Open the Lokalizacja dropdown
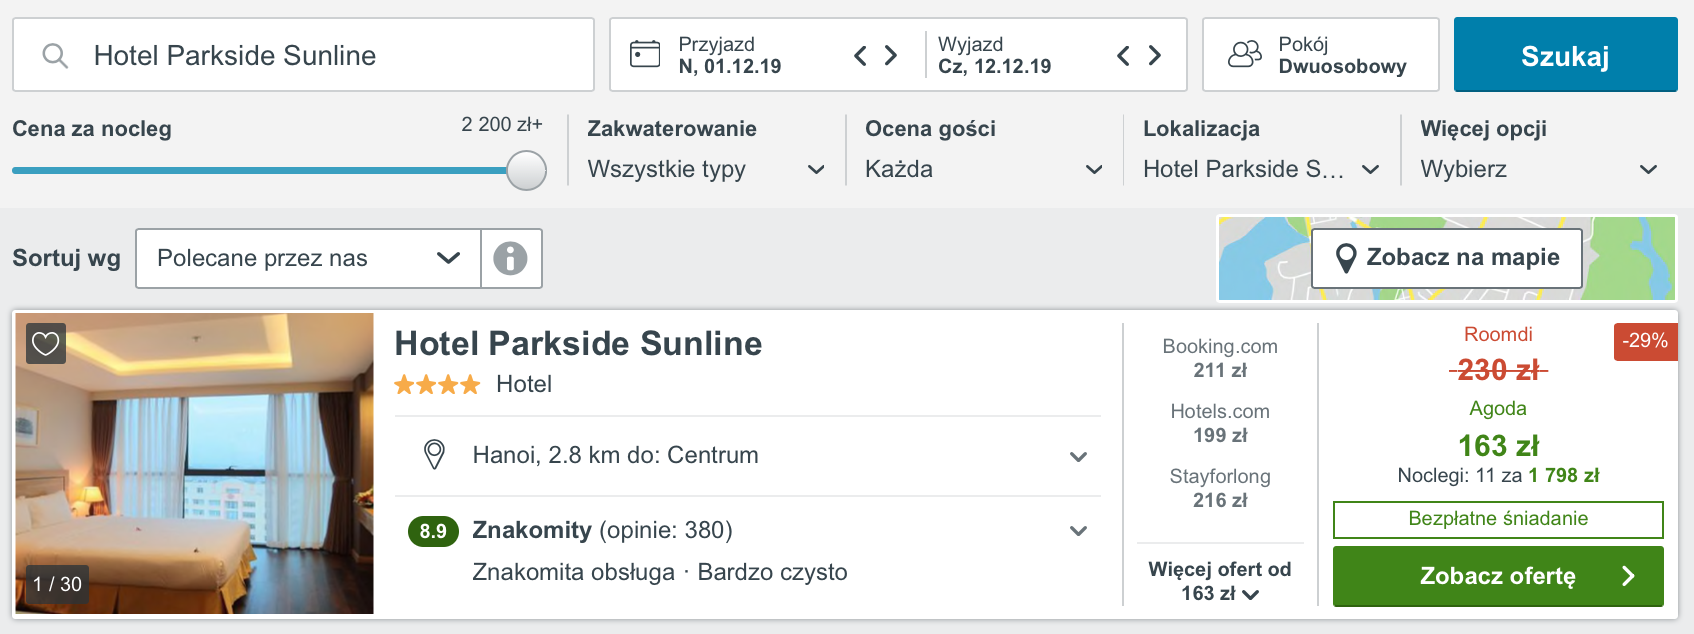Viewport: 1694px width, 634px height. [x=1262, y=169]
